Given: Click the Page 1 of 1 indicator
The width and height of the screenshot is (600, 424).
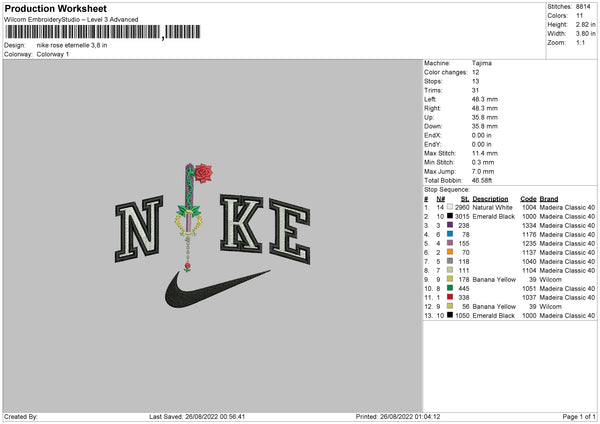Looking at the screenshot, I should click(x=579, y=416).
